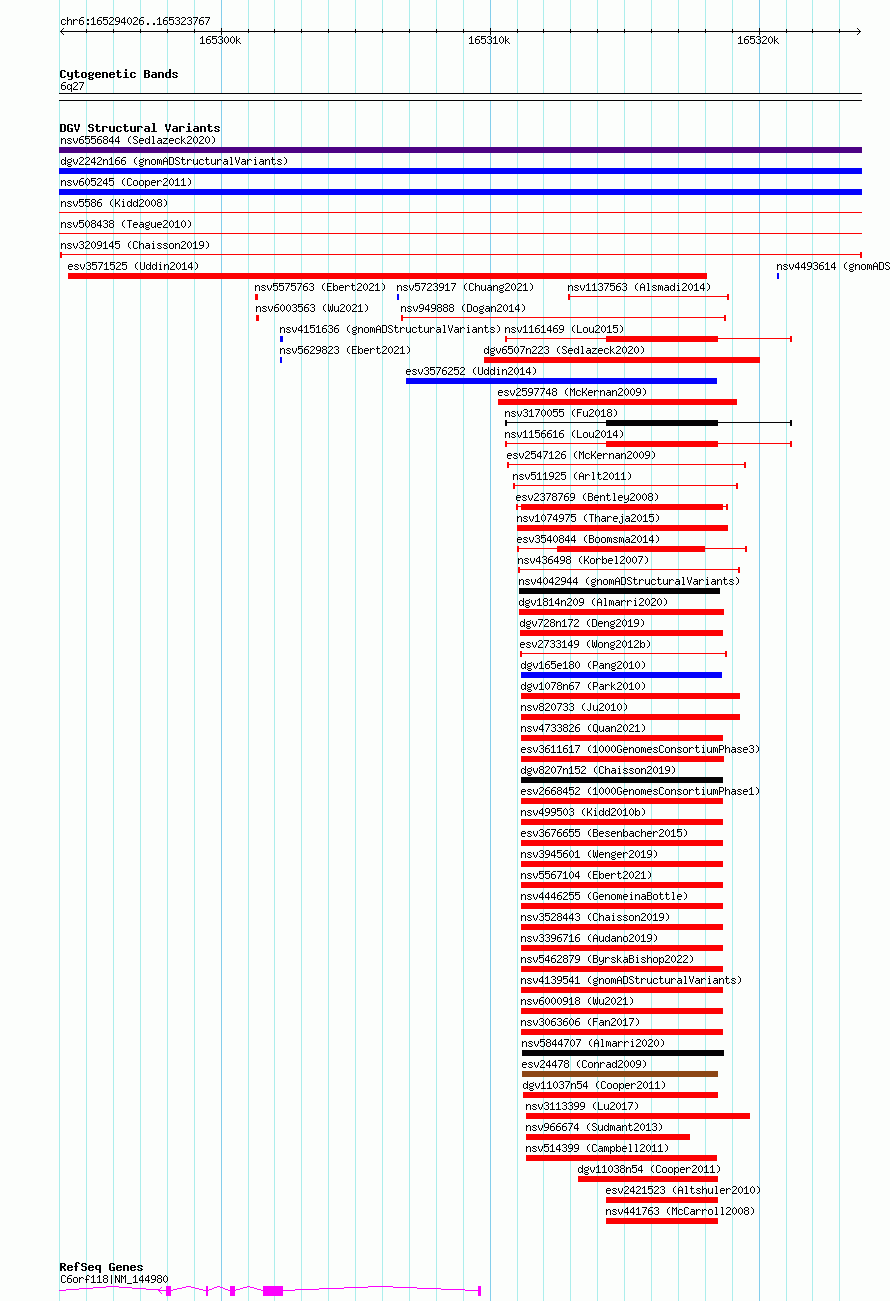Click variant nsv5462879 (ByrskaBishop2022)
890x1301 pixels.
pos(607,959)
